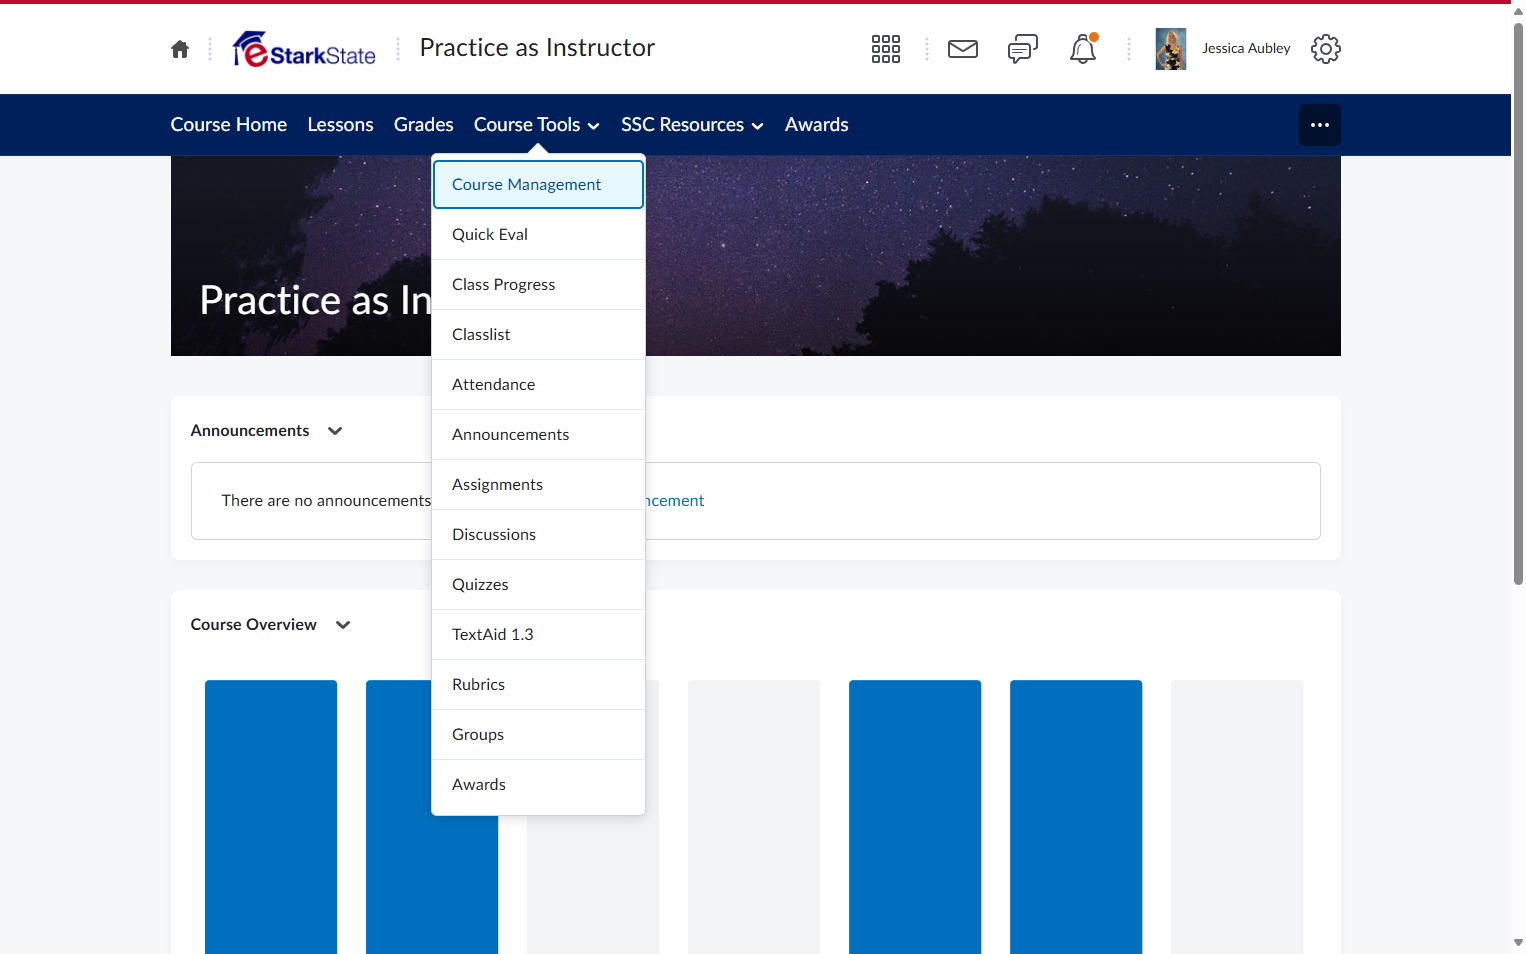Open Awards in the navbar
Image resolution: width=1526 pixels, height=954 pixels.
pyautogui.click(x=817, y=125)
